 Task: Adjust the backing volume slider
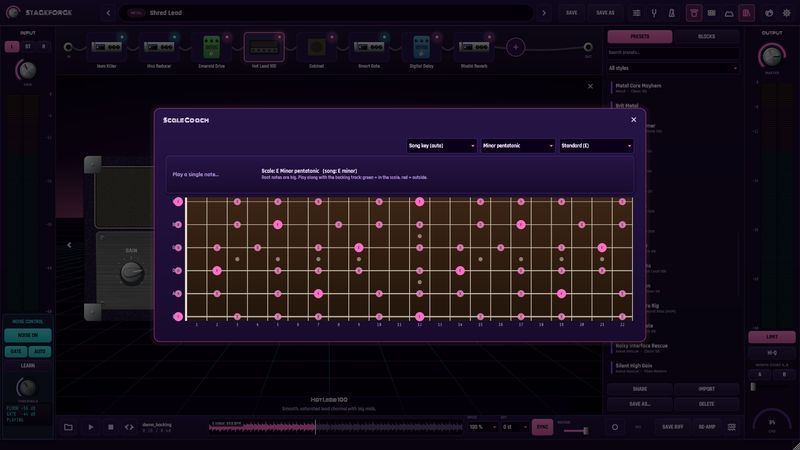click(576, 431)
